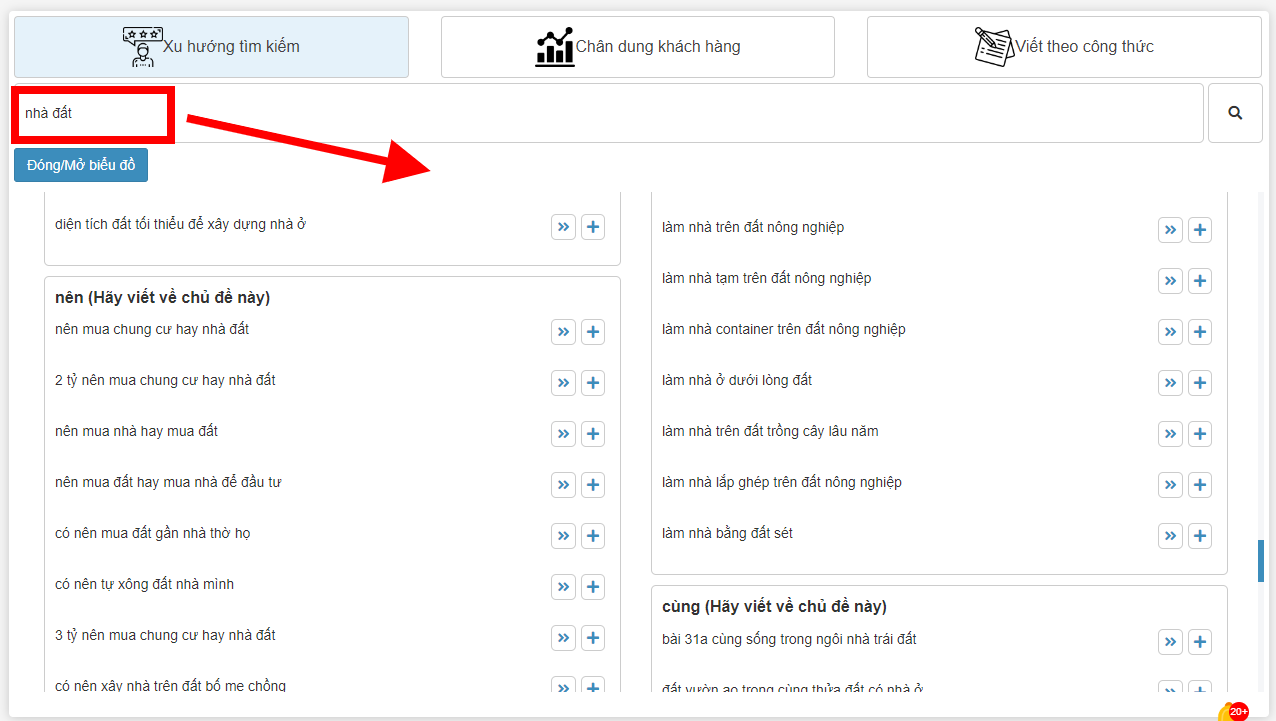Expand arrows for 'làm nhà container' row
Screen dimensions: 1276x721
pyautogui.click(x=1170, y=331)
